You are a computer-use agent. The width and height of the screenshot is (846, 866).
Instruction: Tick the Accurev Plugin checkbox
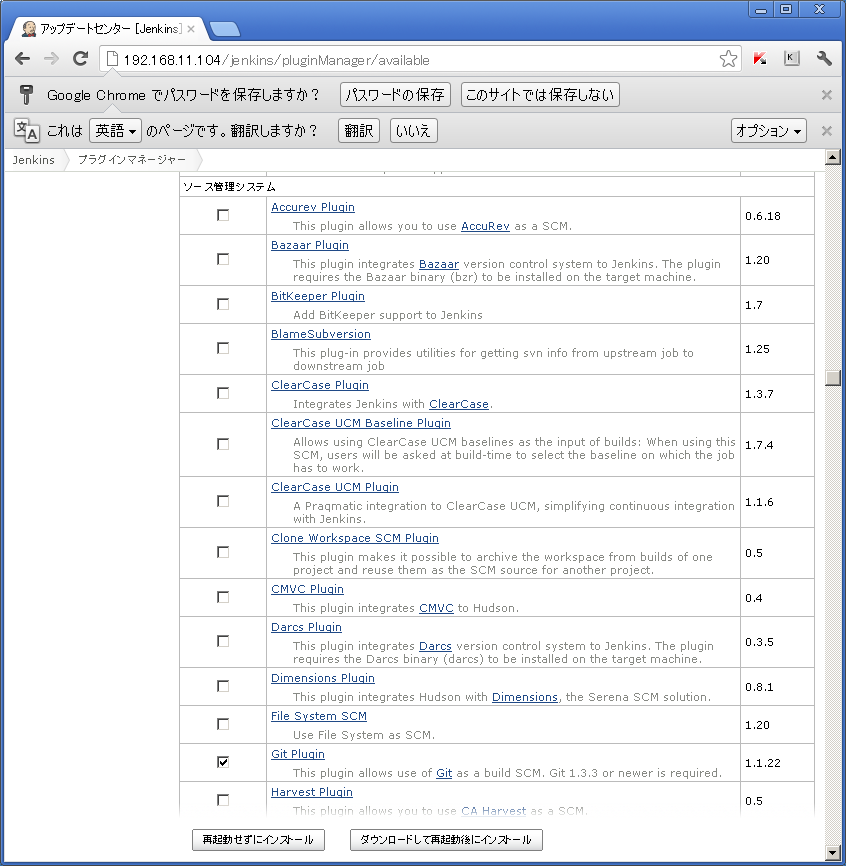coord(223,215)
